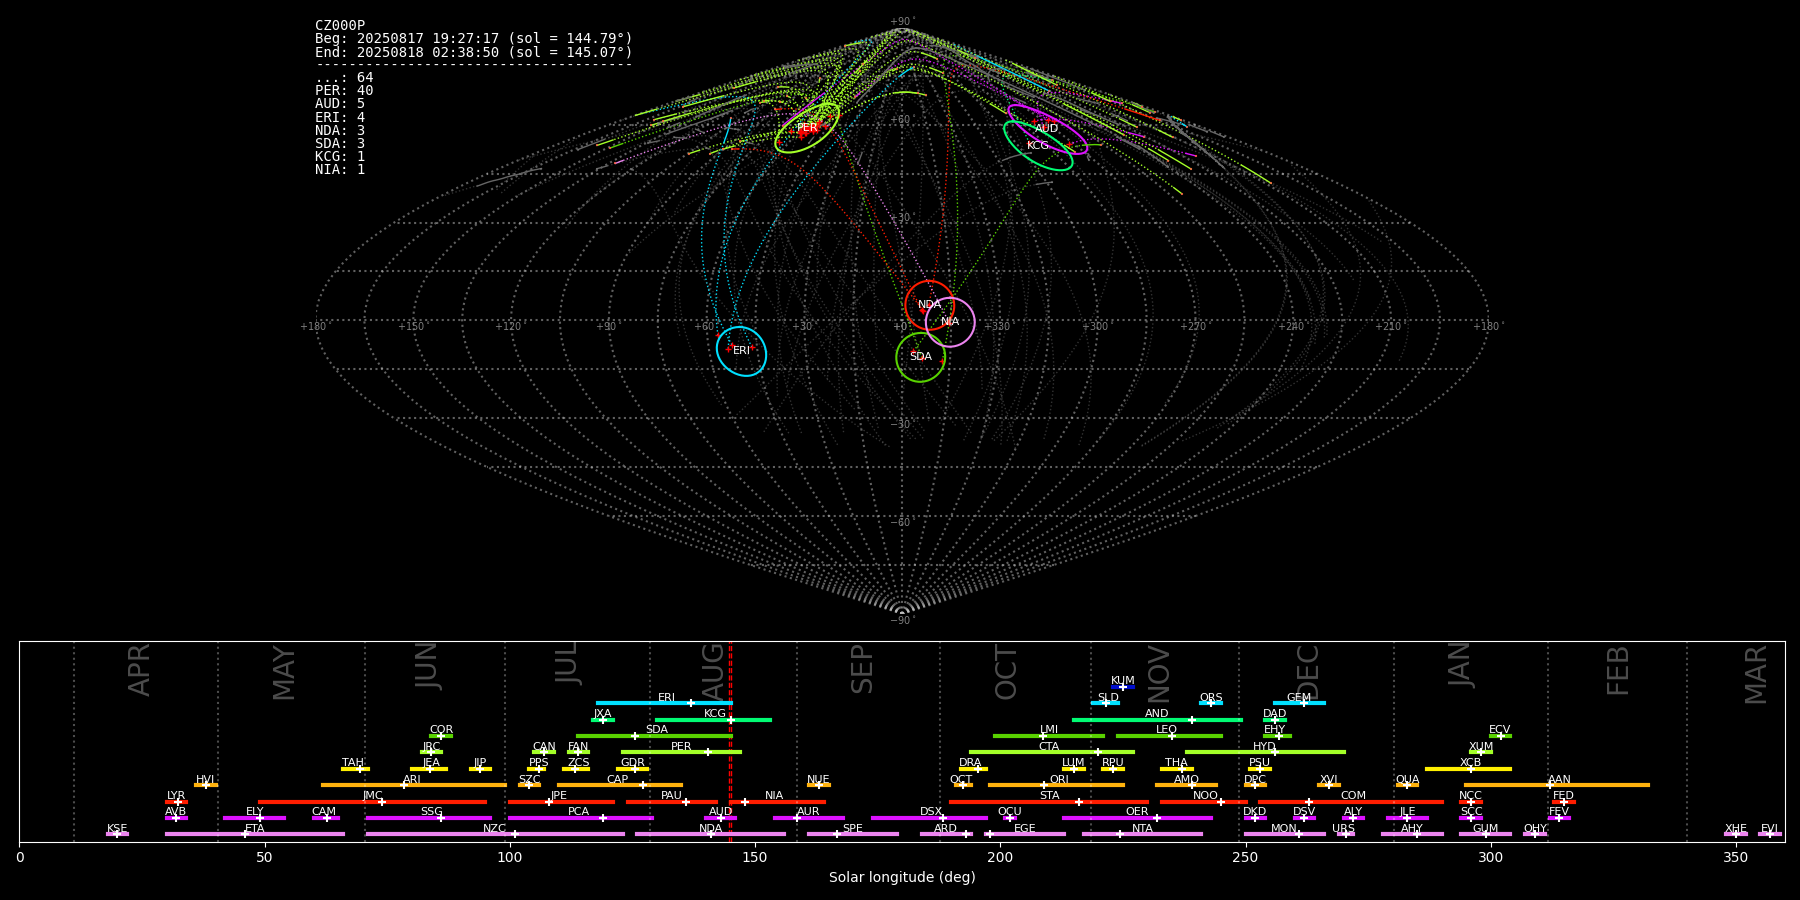Screen dimensions: 1800x900
Task: Click the pink NDA bar in the timeline
Action: 710,834
